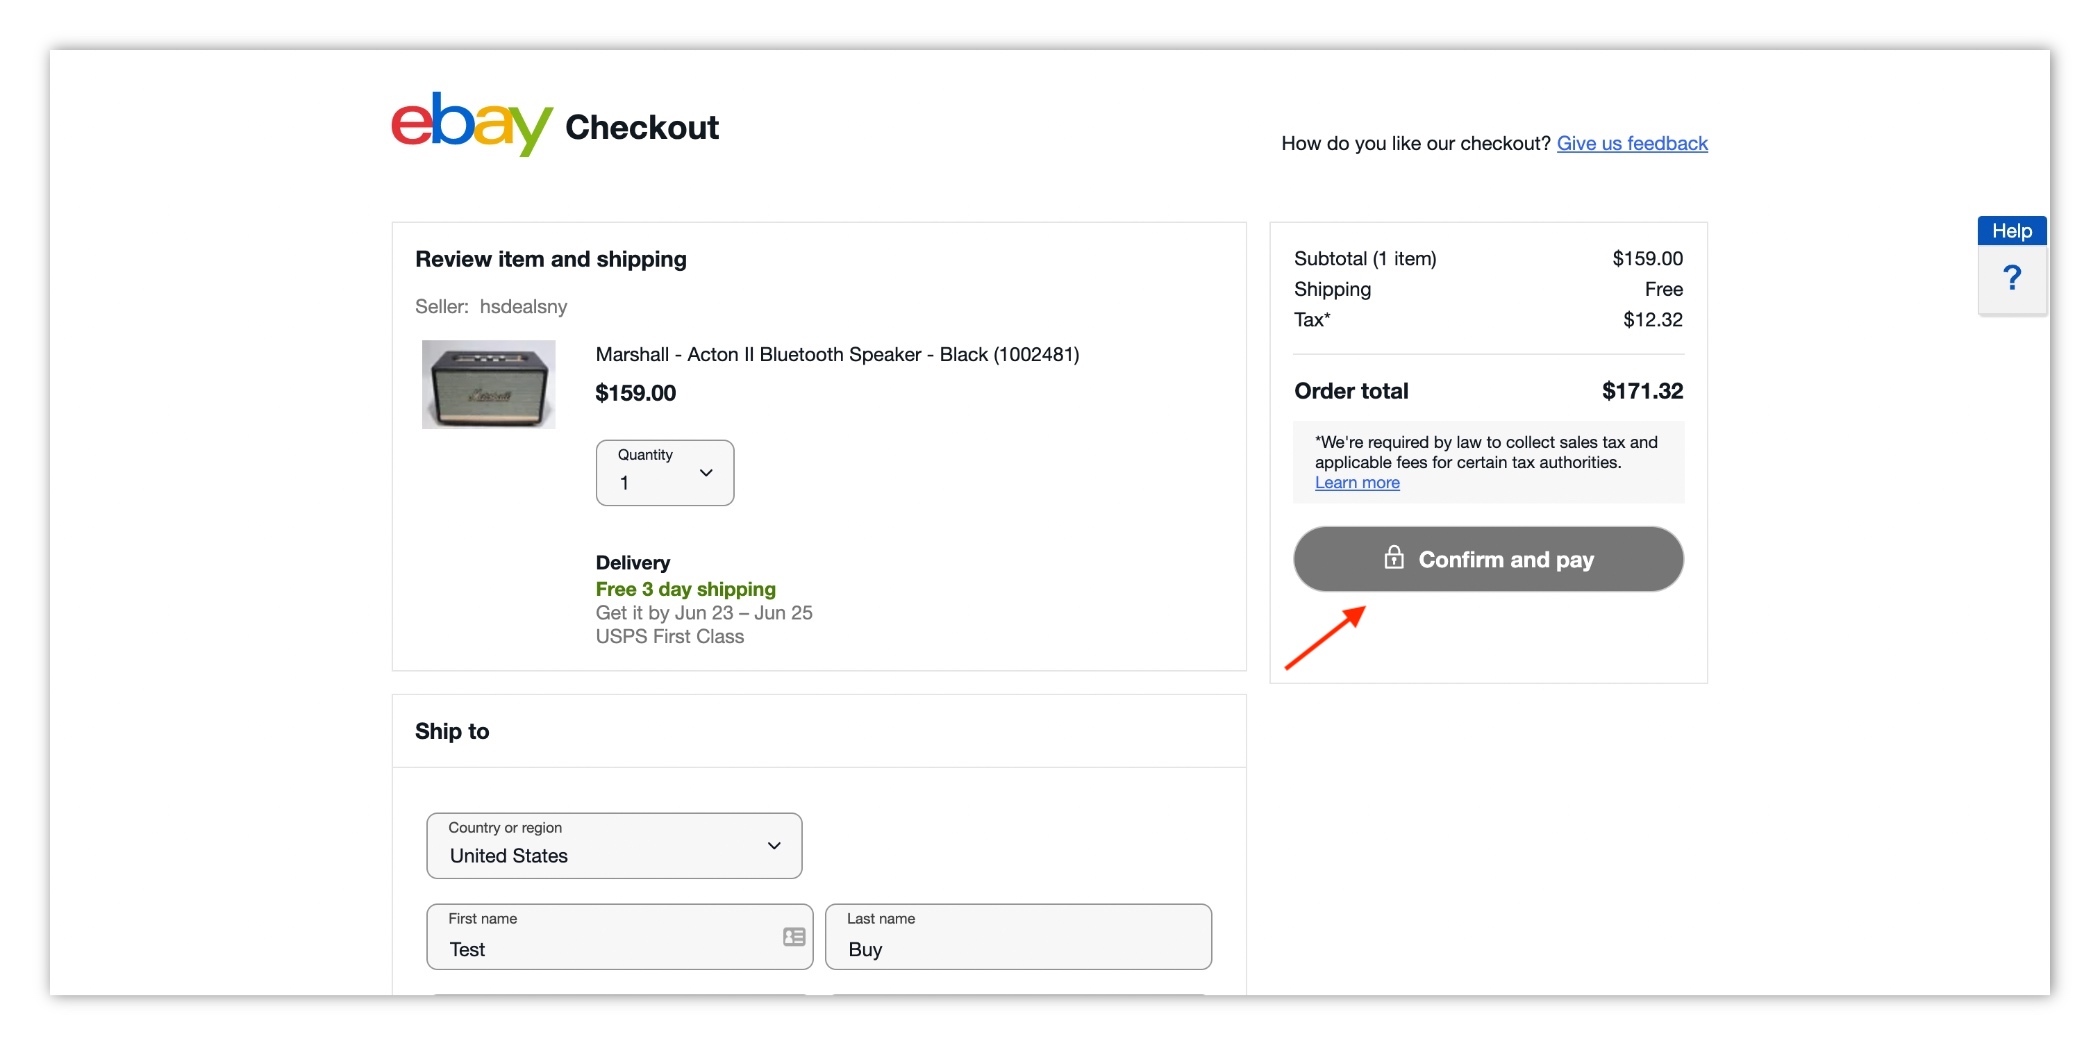
Task: Click the eBay logo
Action: pyautogui.click(x=471, y=124)
